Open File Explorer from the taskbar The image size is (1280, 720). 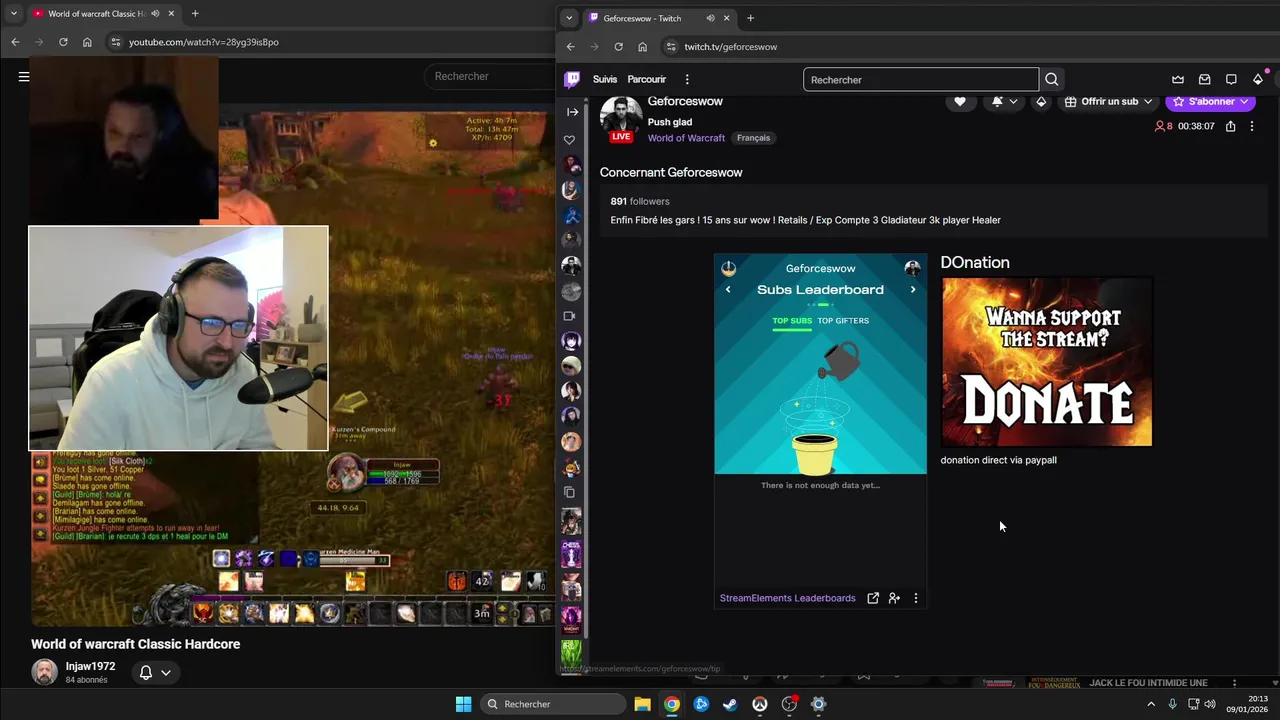(x=642, y=704)
